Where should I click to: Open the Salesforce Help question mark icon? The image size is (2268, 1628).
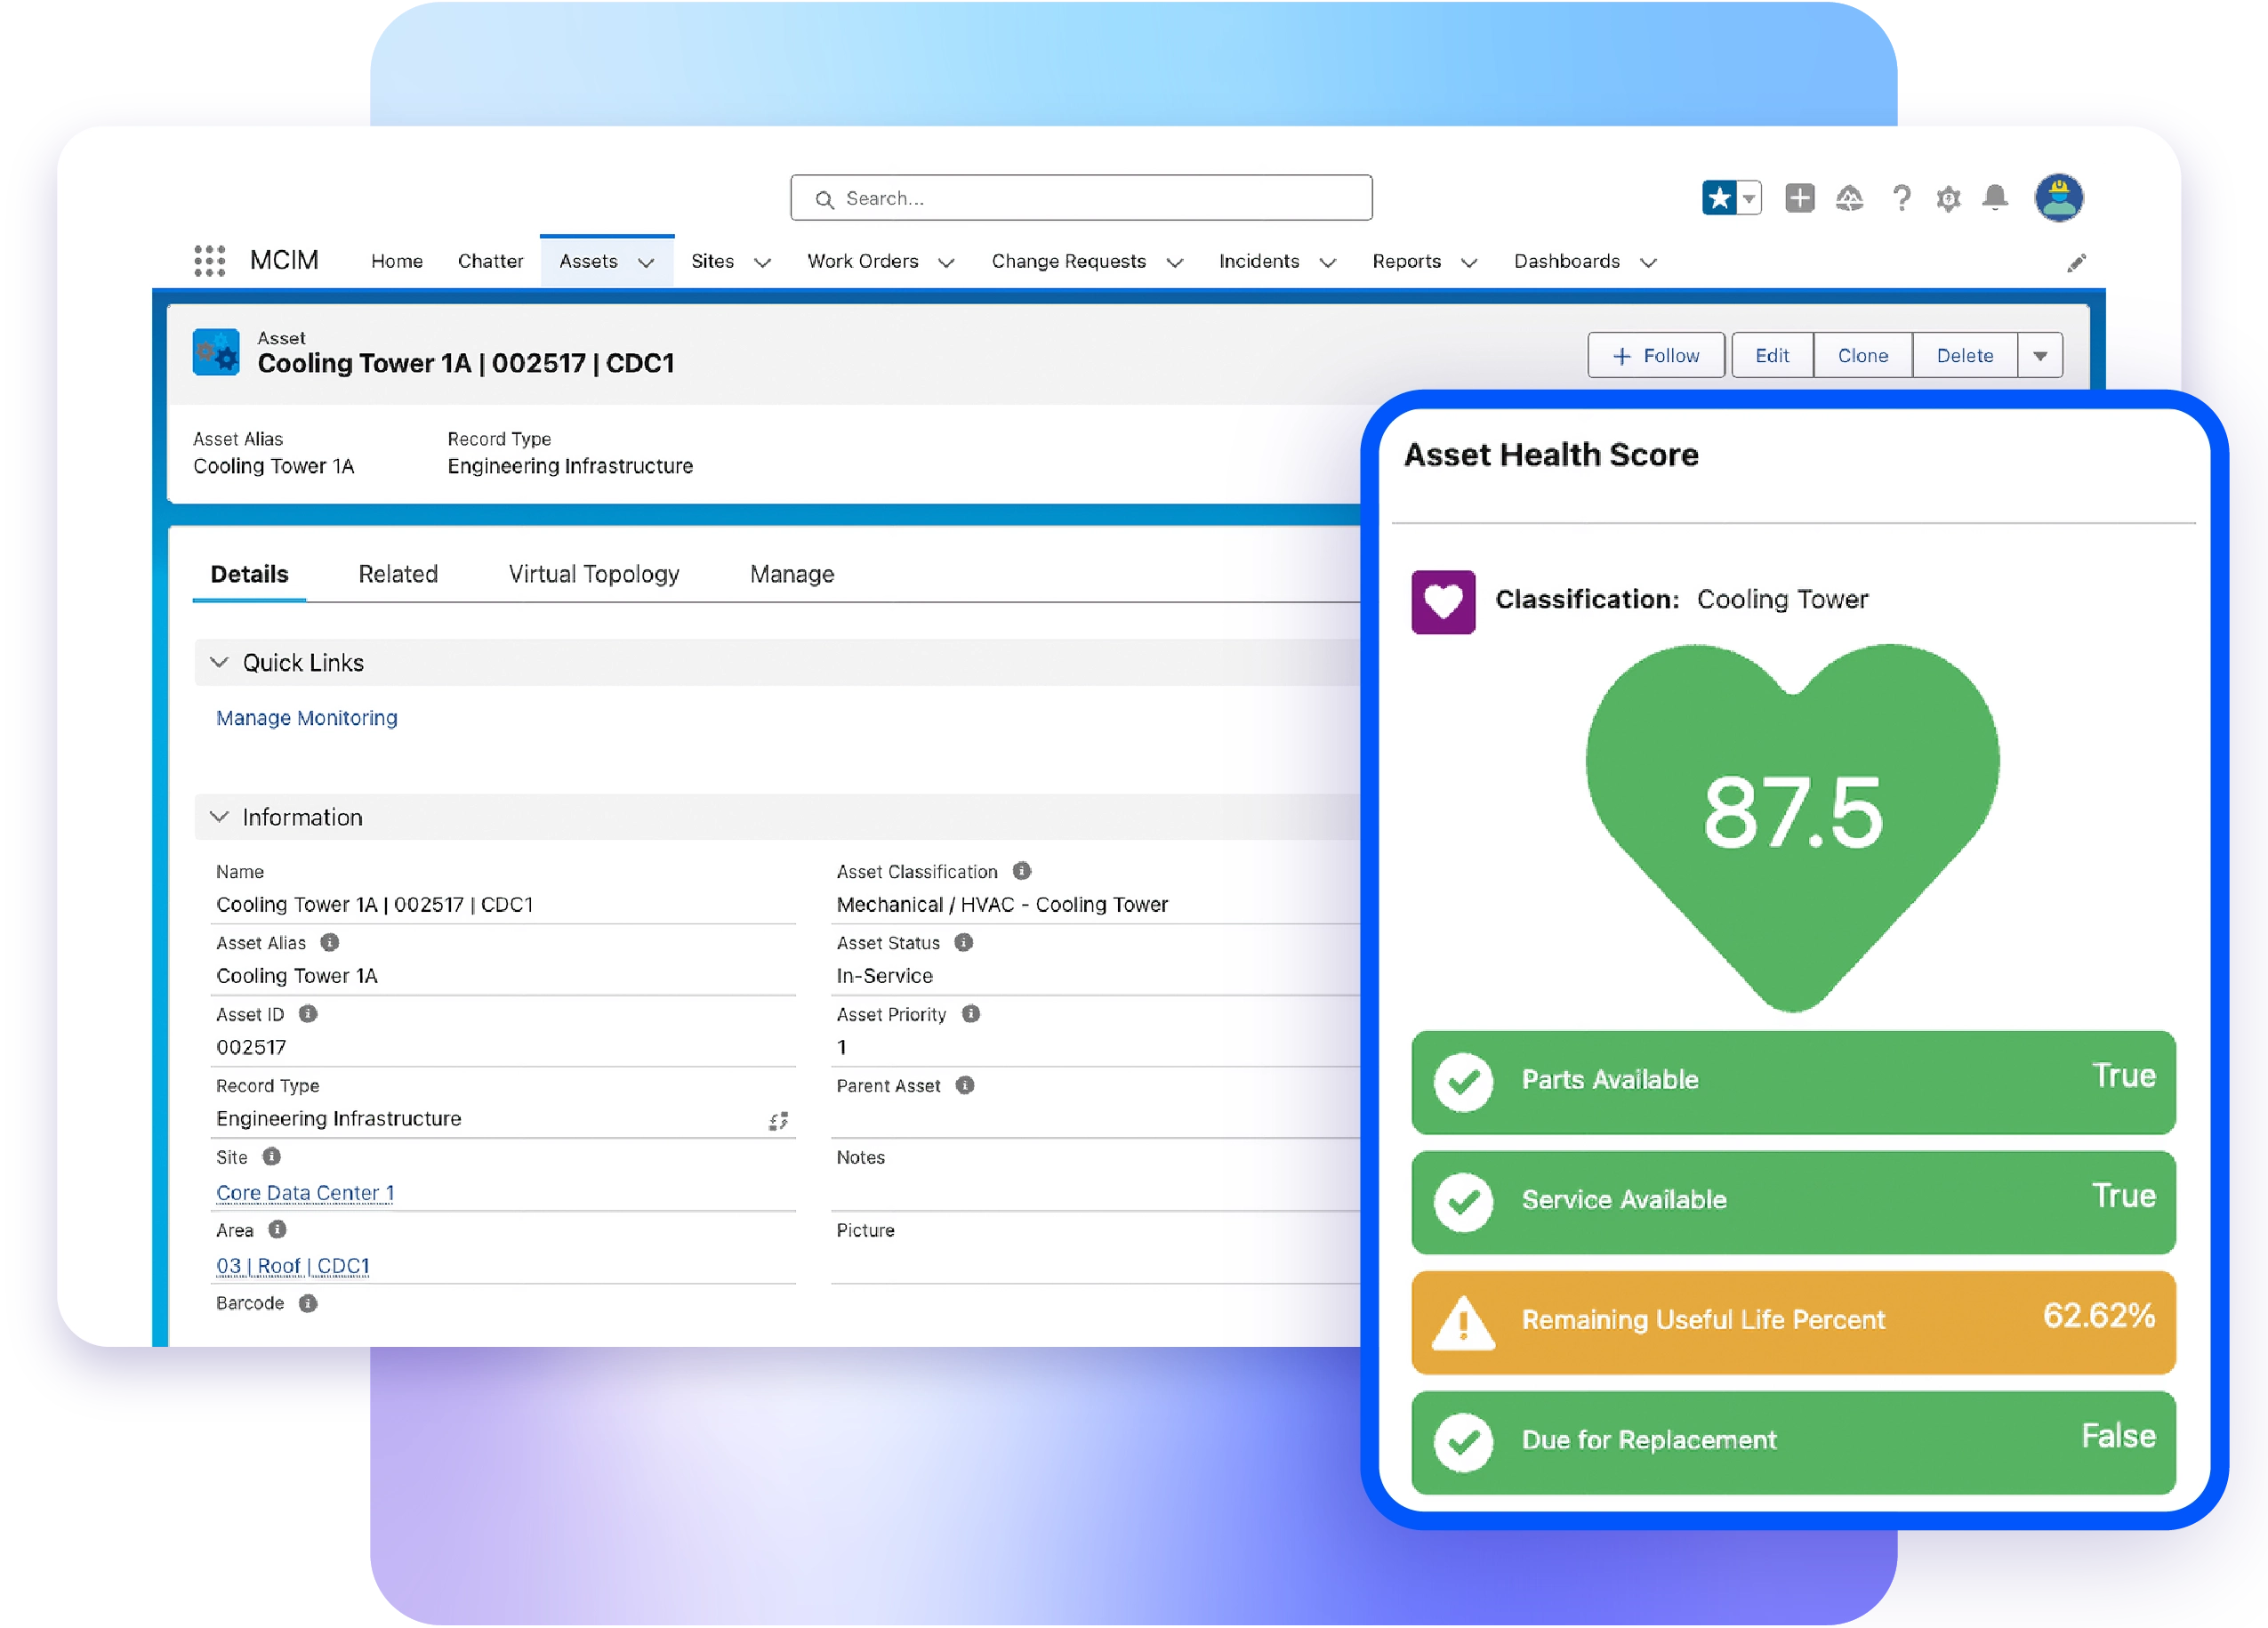point(1901,198)
